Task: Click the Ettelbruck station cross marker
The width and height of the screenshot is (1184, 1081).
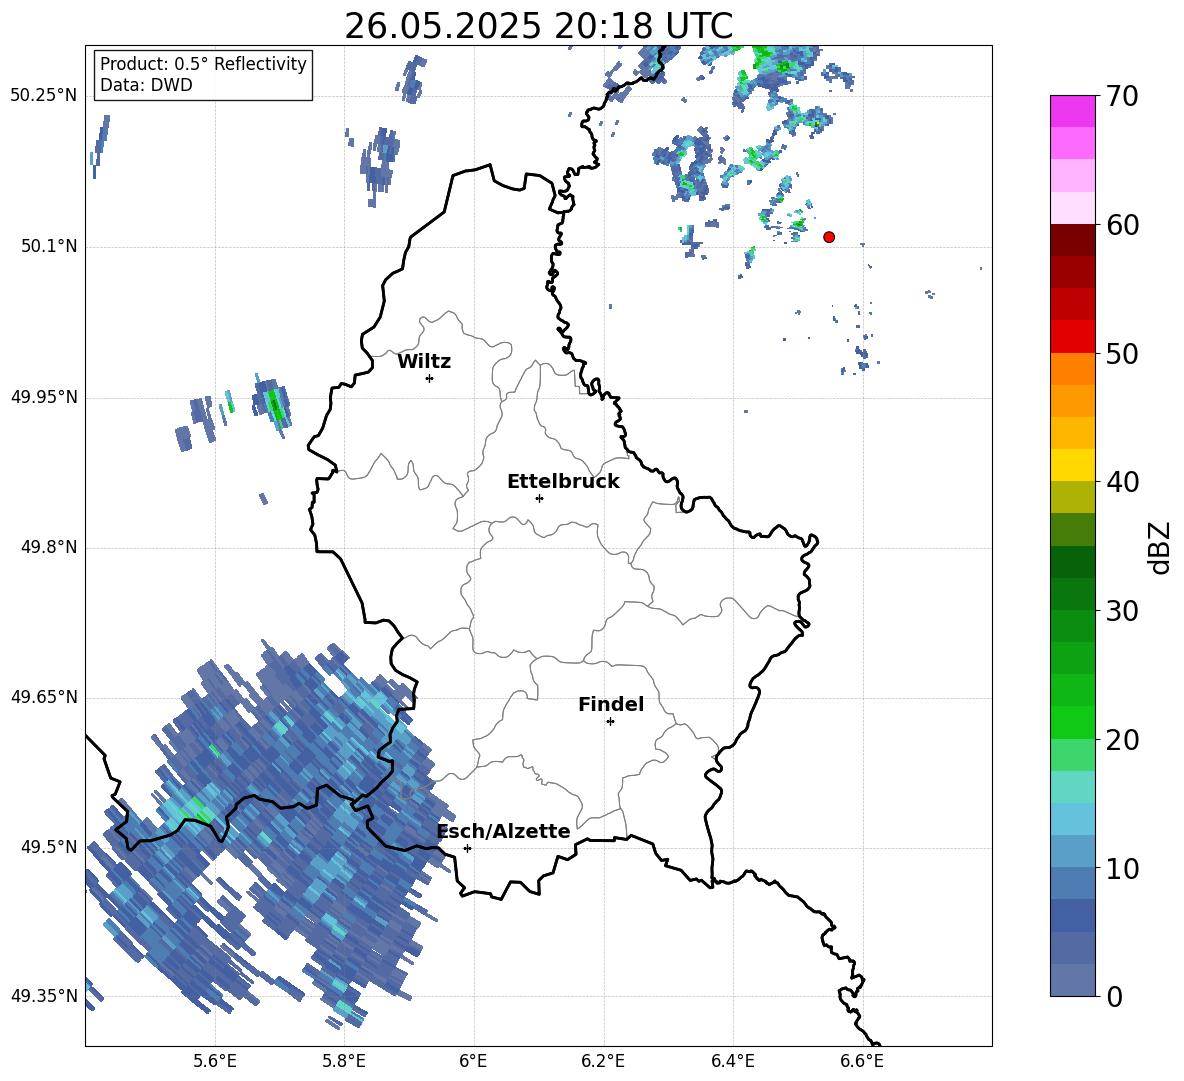Action: coord(539,498)
